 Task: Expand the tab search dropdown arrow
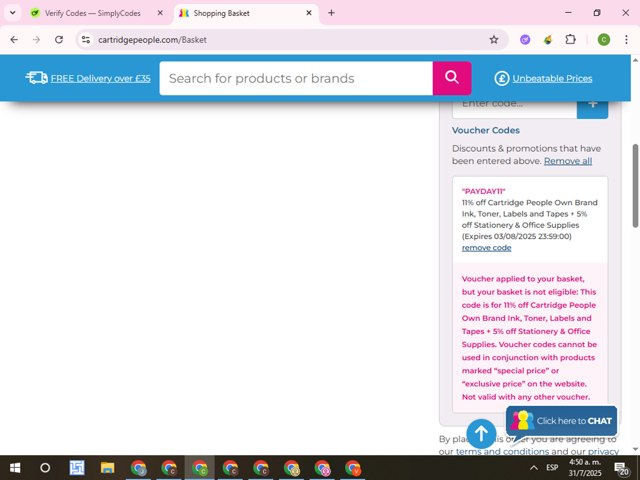click(13, 13)
